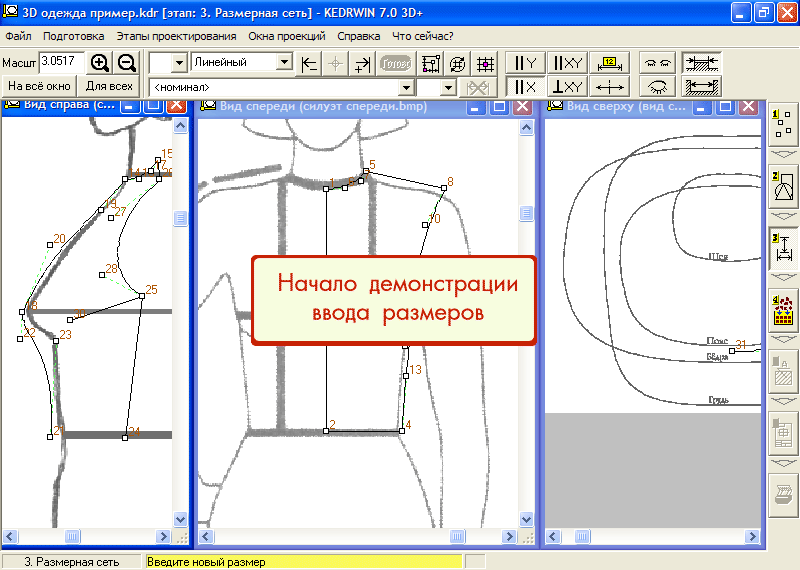Open stage 2 silhouette icon in right sidebar
This screenshot has width=800, height=570.
point(782,186)
